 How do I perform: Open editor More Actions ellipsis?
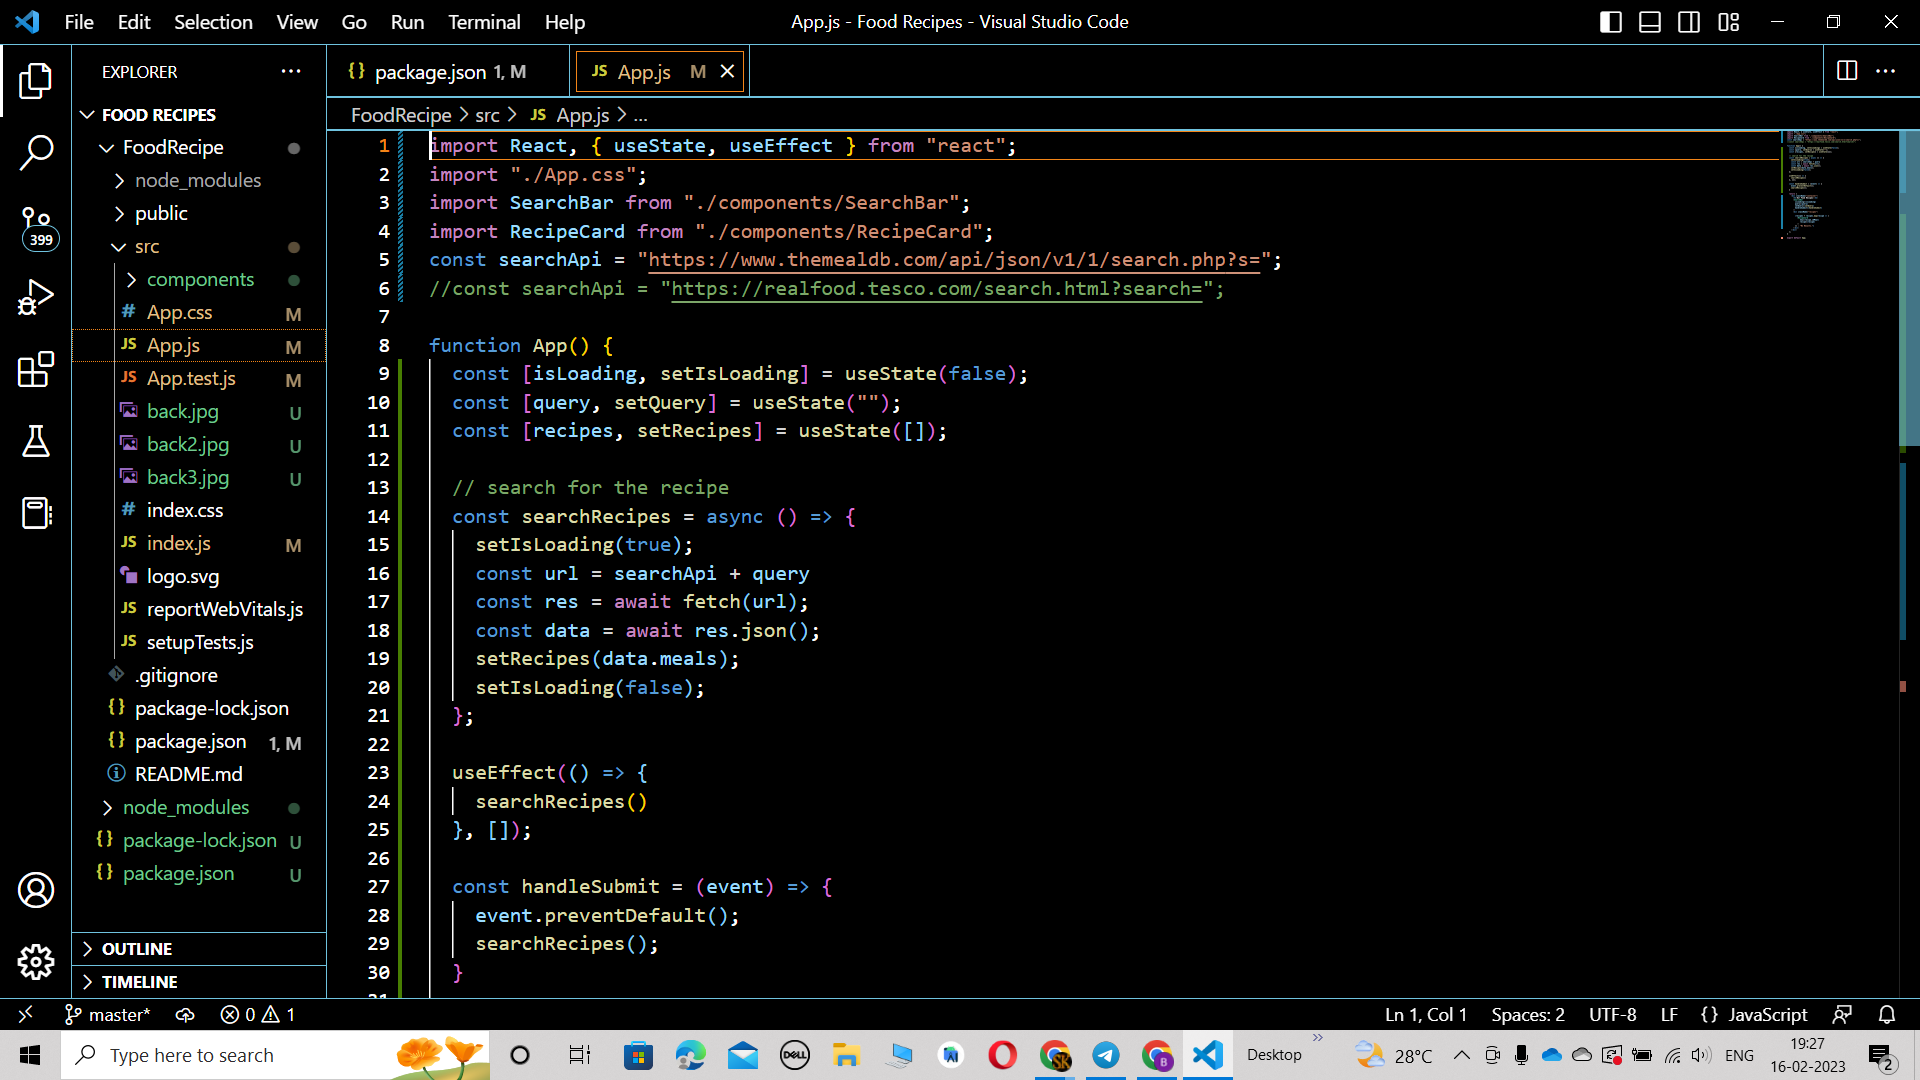(x=1885, y=71)
